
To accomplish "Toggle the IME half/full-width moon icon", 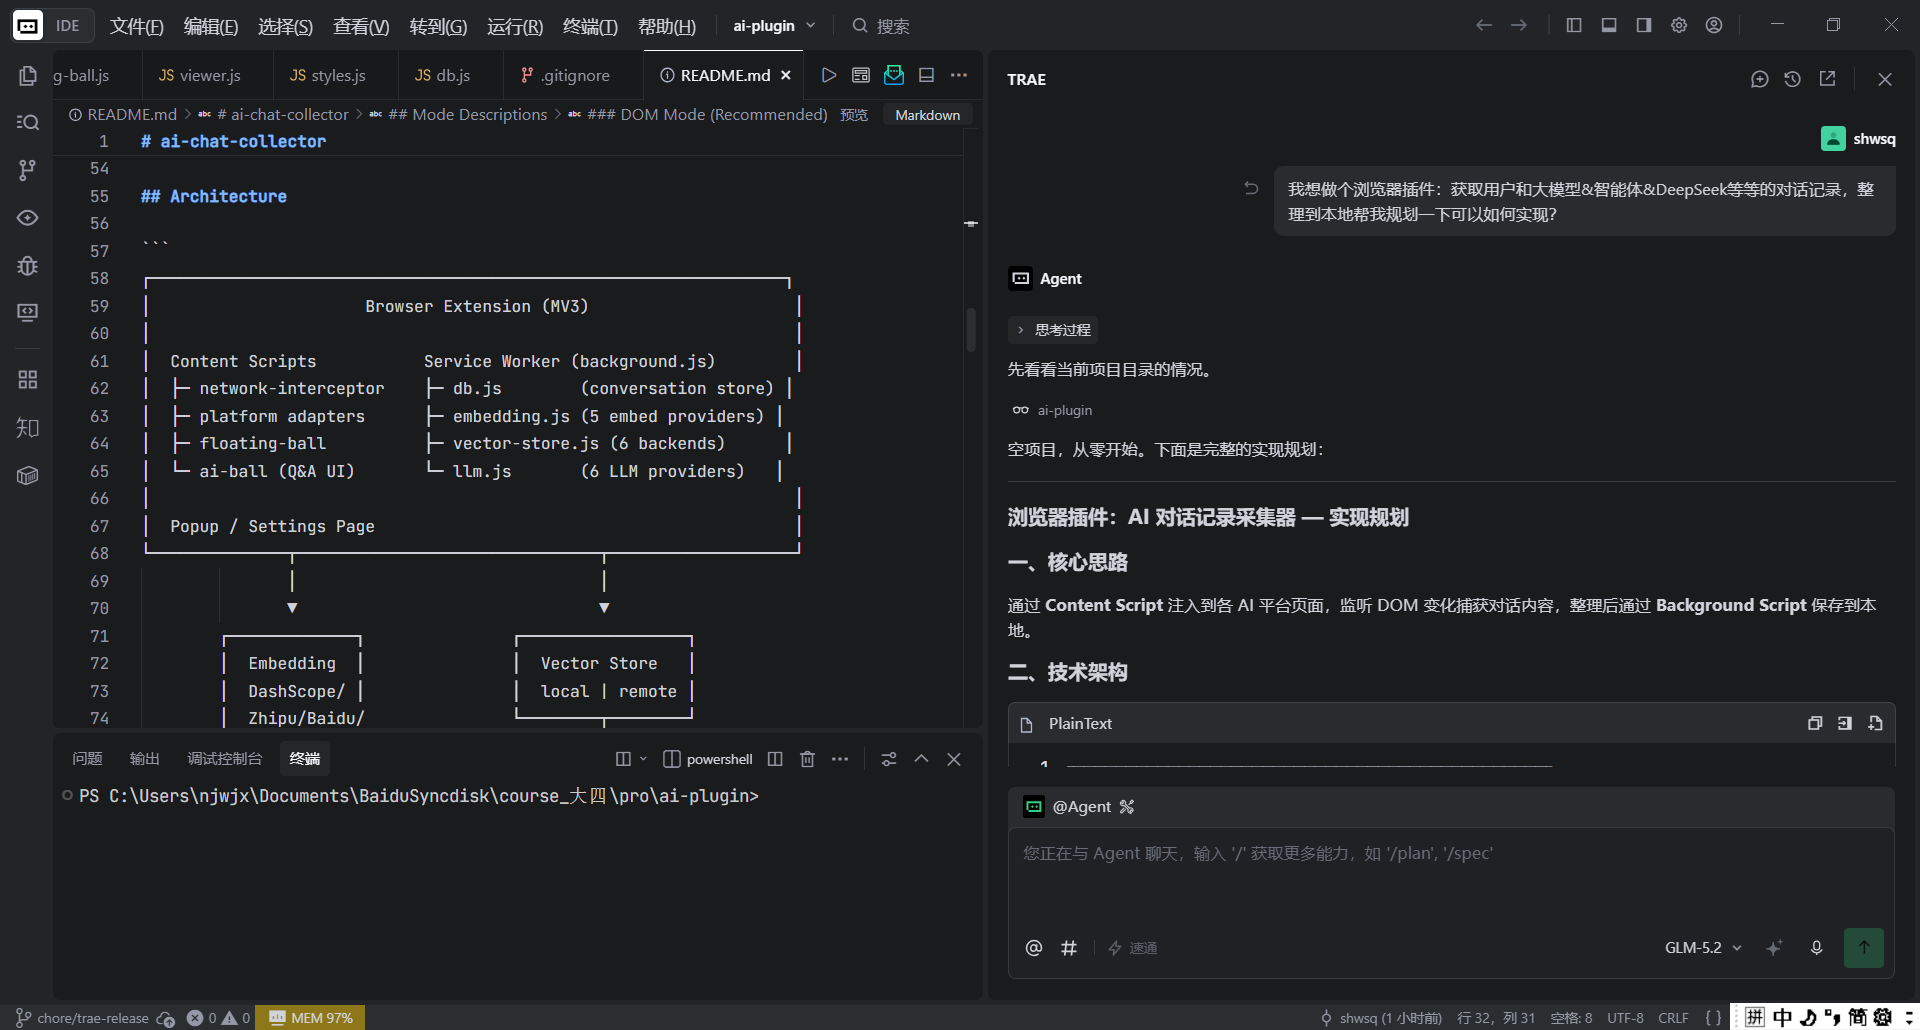I will (x=1808, y=1017).
